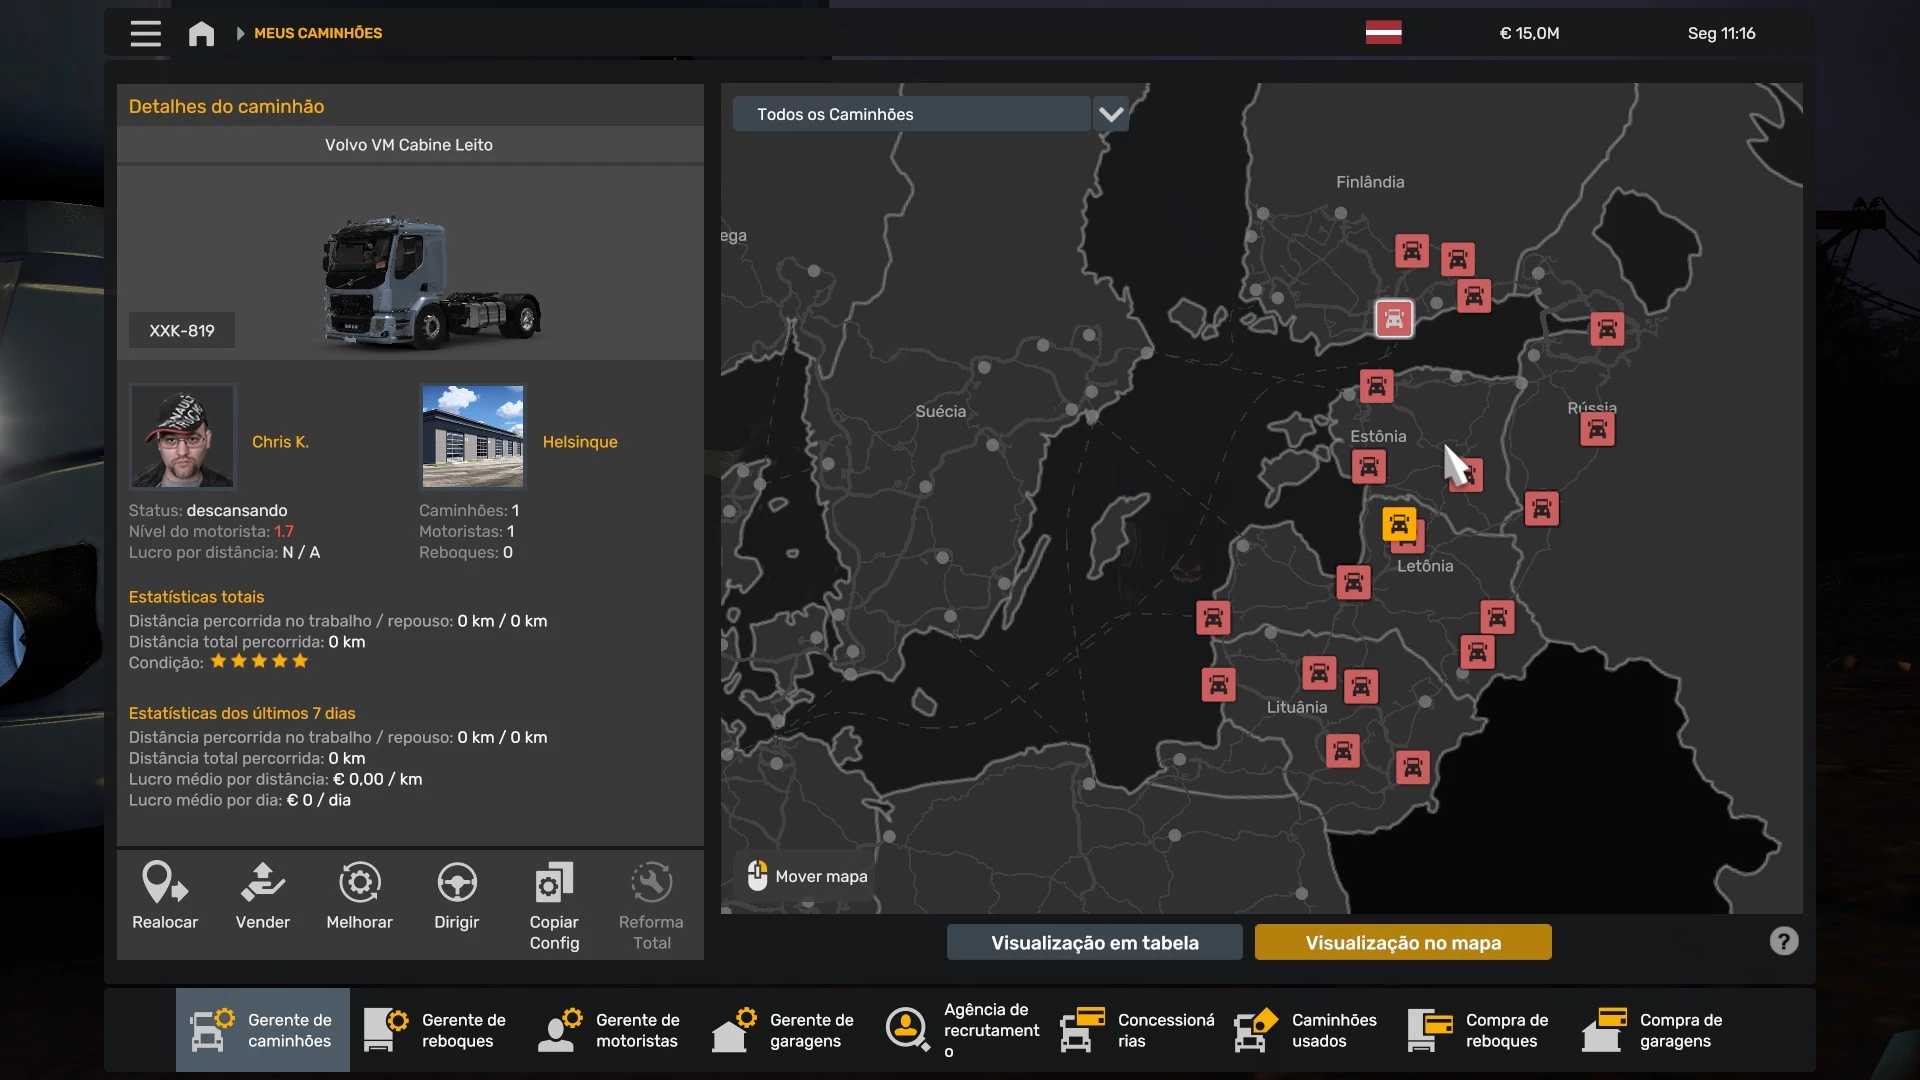Viewport: 1920px width, 1080px height.
Task: Open the Todos os Caminhões dropdown
Action: click(x=911, y=114)
